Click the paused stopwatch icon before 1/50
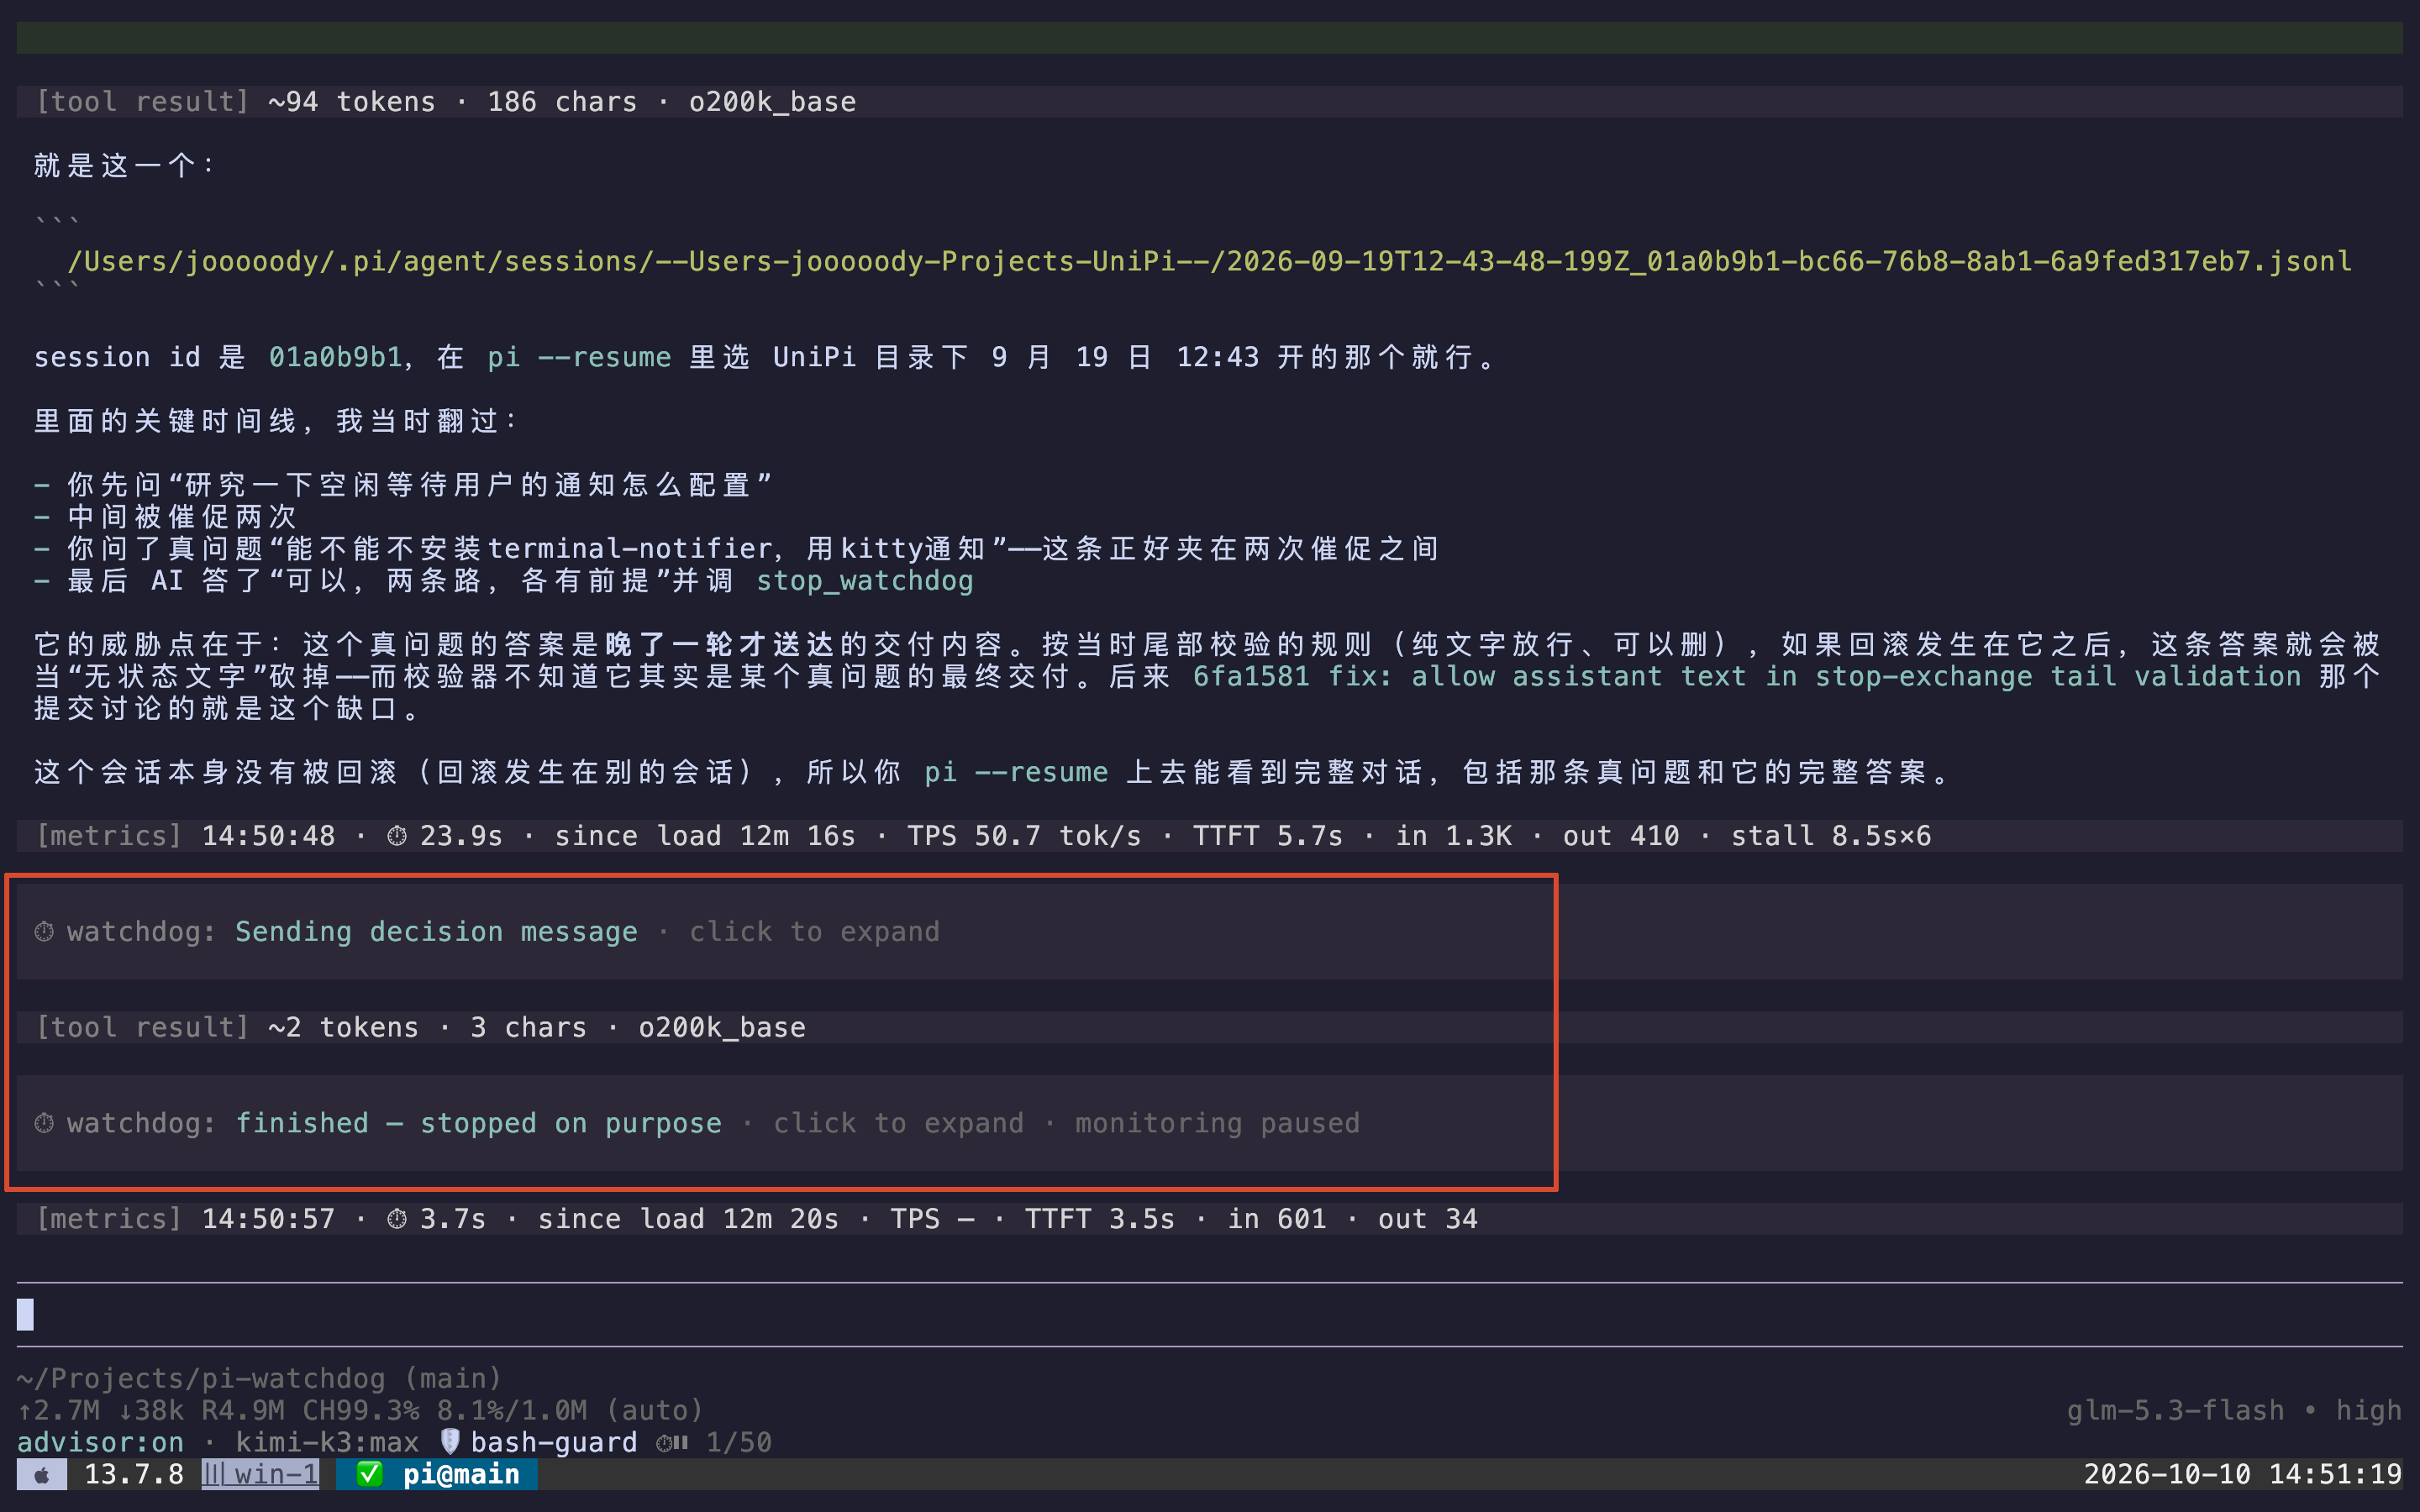2420x1512 pixels. [x=673, y=1442]
